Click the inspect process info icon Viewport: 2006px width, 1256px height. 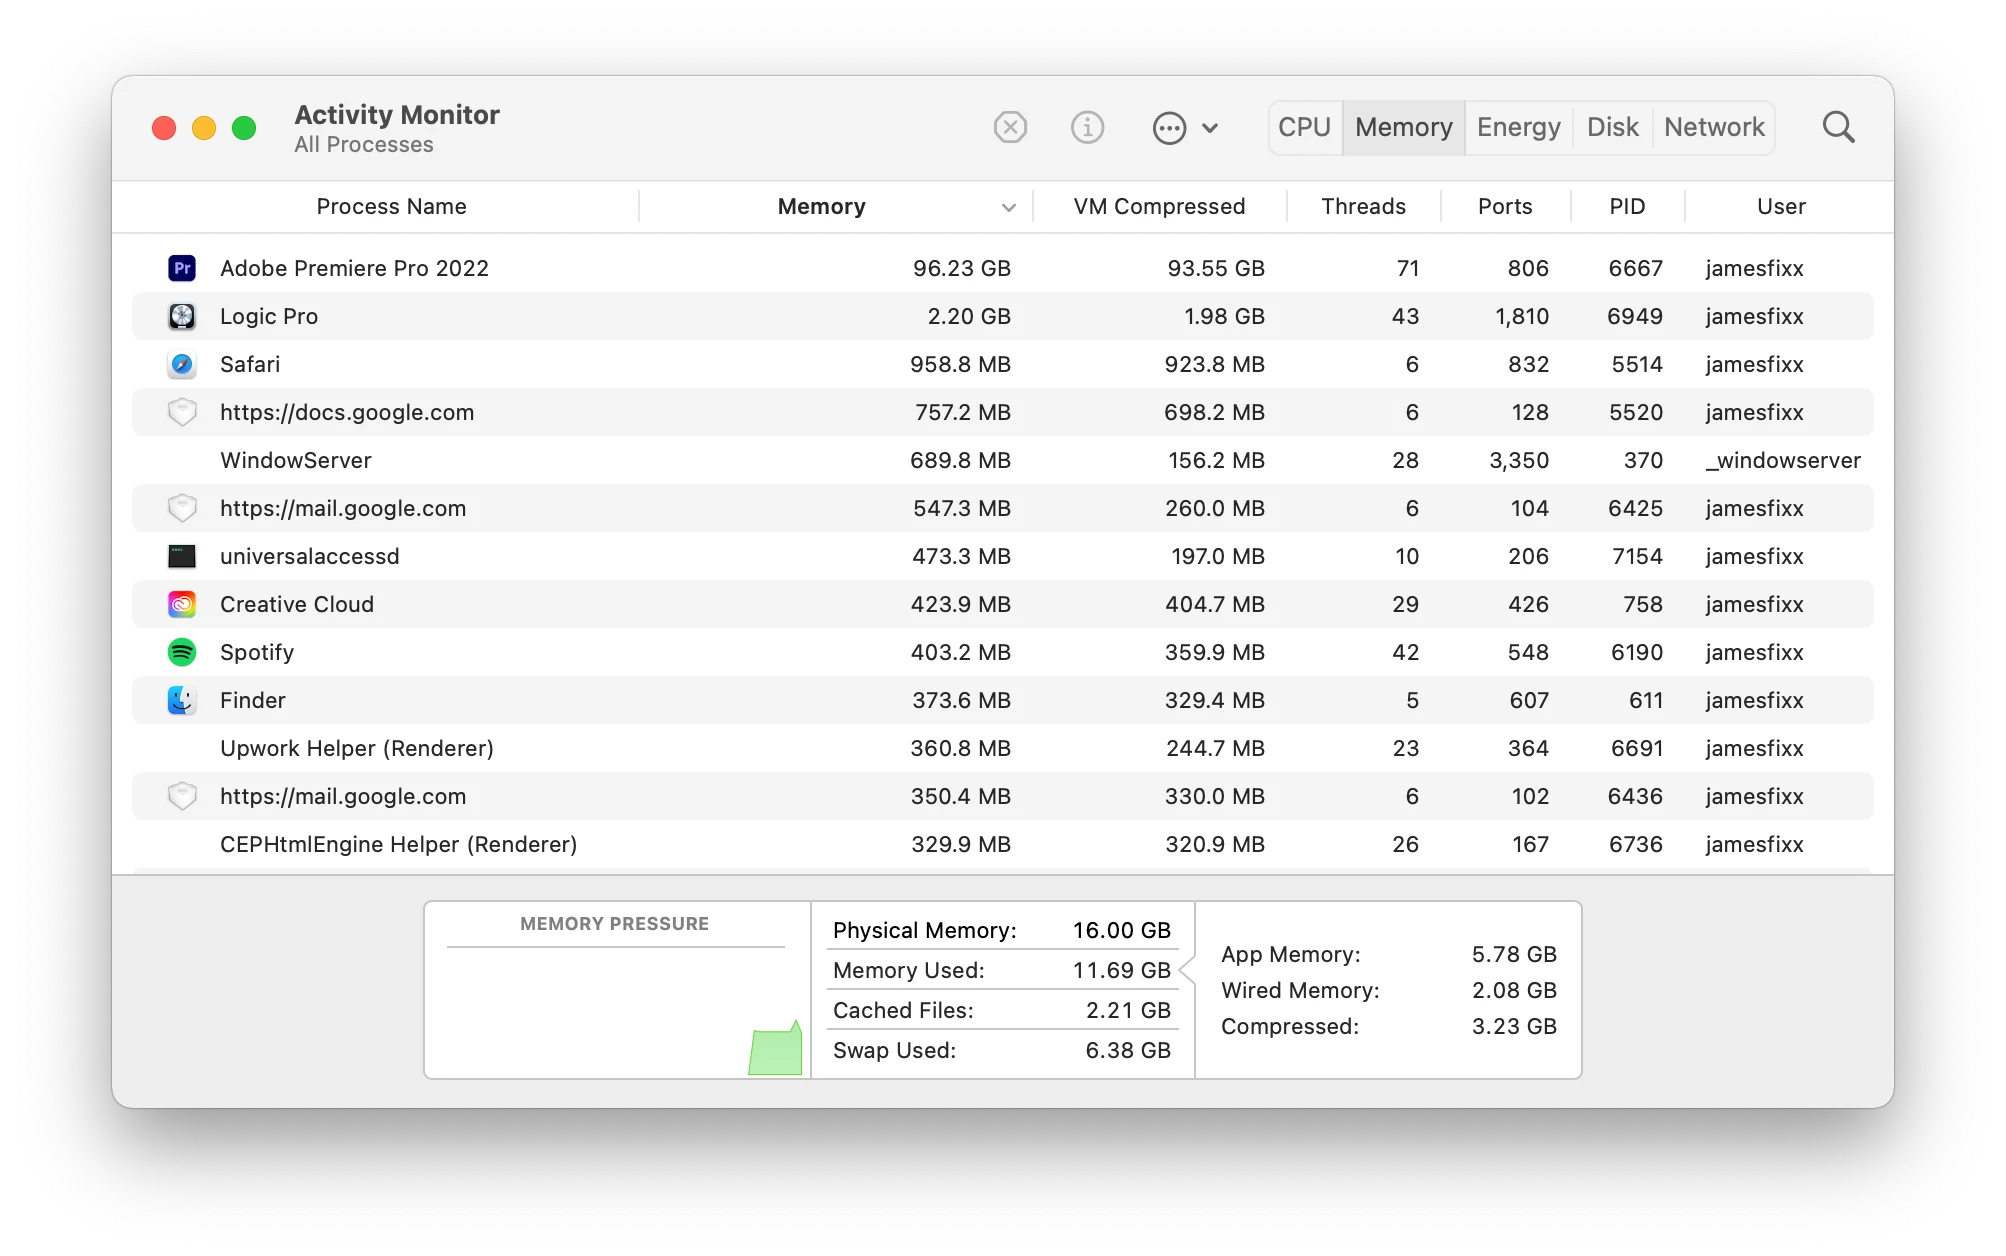[1087, 128]
